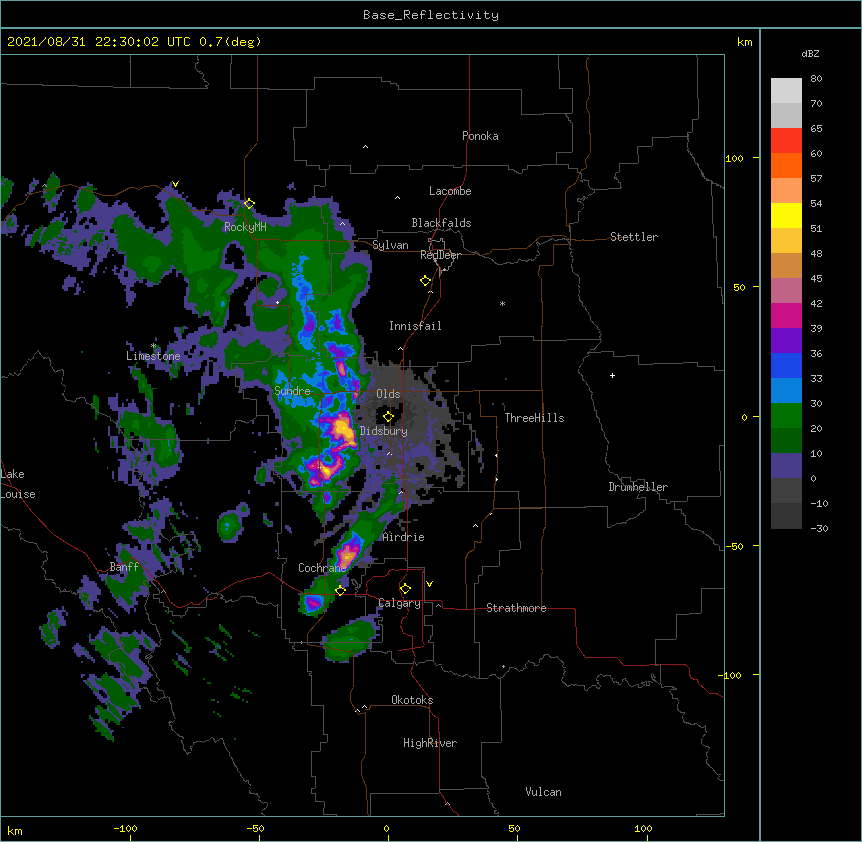Click the magenta 42 dBZ legend swatch

tap(786, 315)
